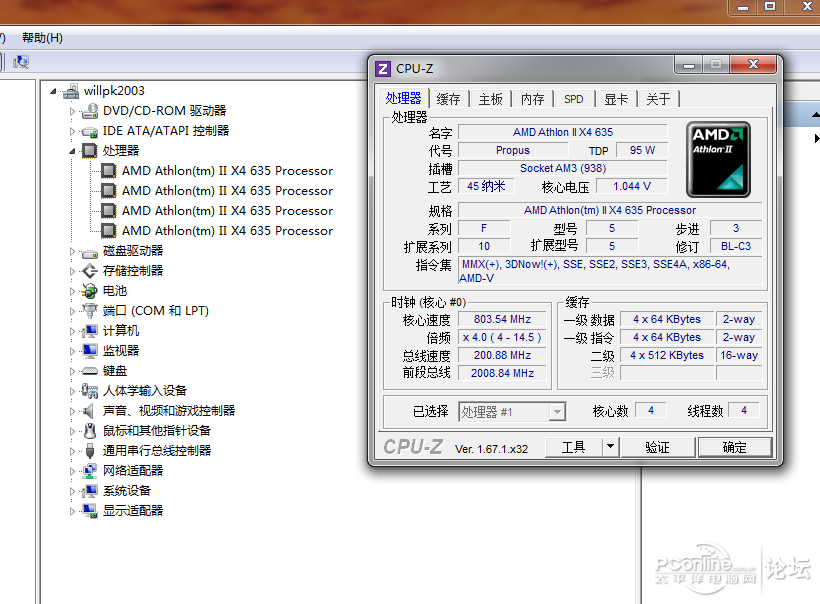Click the TDP value 95 W

click(642, 151)
